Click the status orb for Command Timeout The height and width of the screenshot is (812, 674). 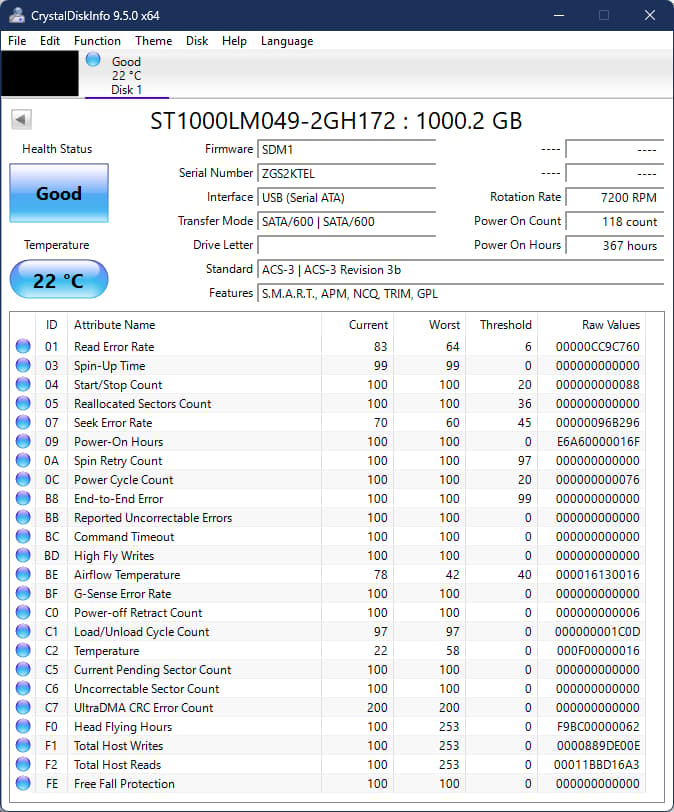pos(23,536)
